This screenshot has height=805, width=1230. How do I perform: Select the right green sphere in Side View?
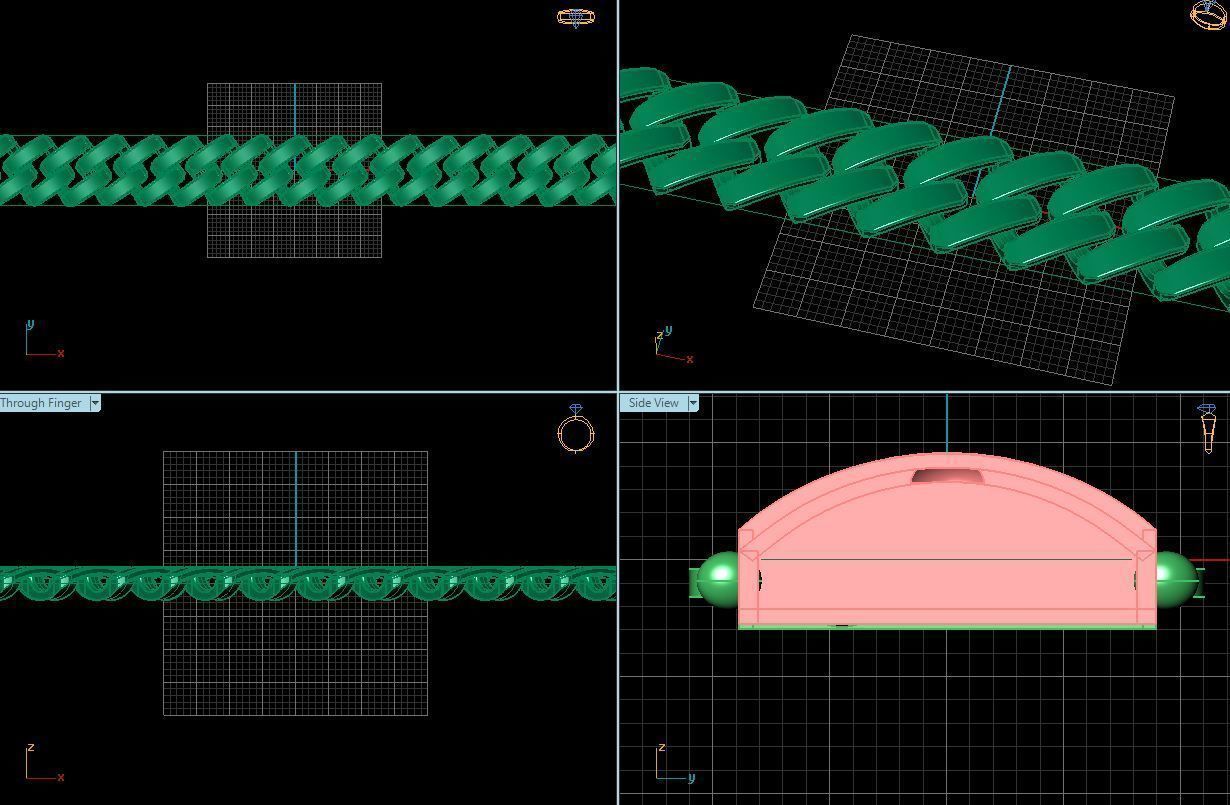1177,580
